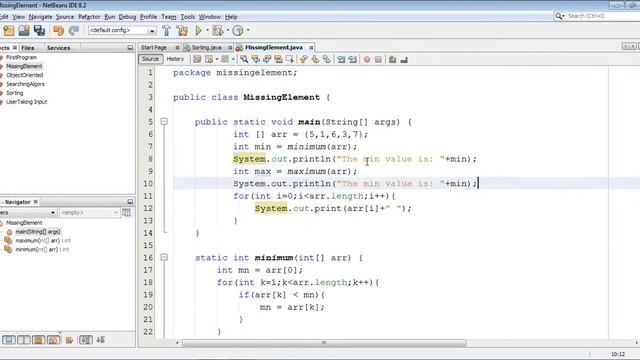Close the MissingElement.java tab
Image resolution: width=640 pixels, height=360 pixels.
point(311,48)
